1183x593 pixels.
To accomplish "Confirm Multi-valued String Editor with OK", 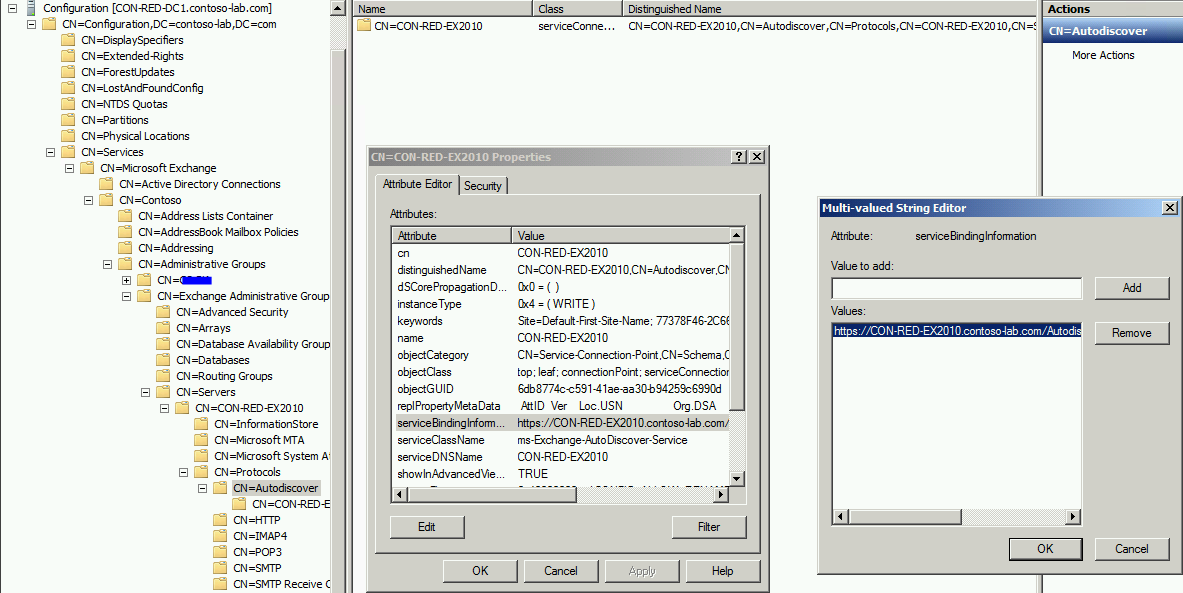I will (1045, 548).
